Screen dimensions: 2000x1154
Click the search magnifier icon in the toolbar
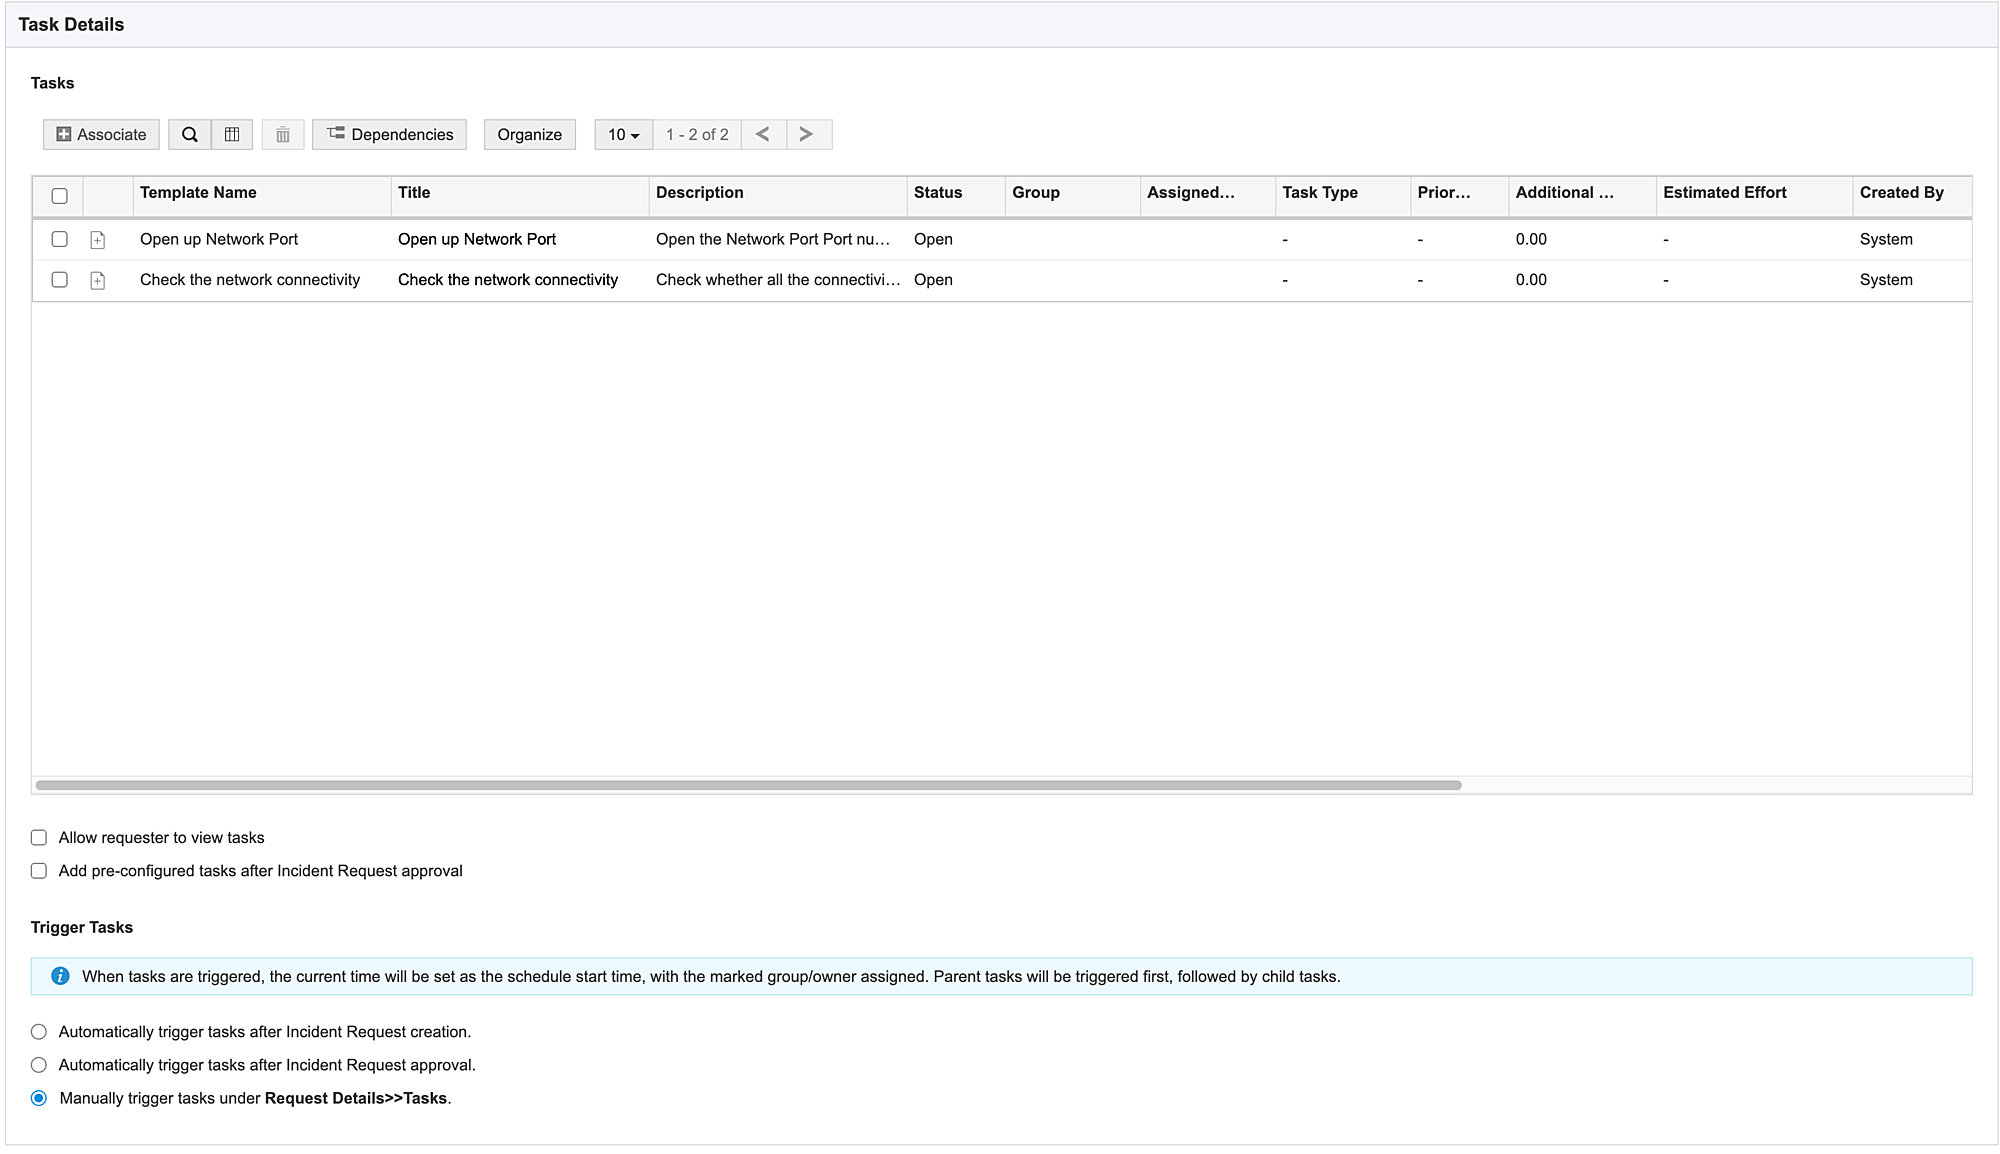[189, 134]
